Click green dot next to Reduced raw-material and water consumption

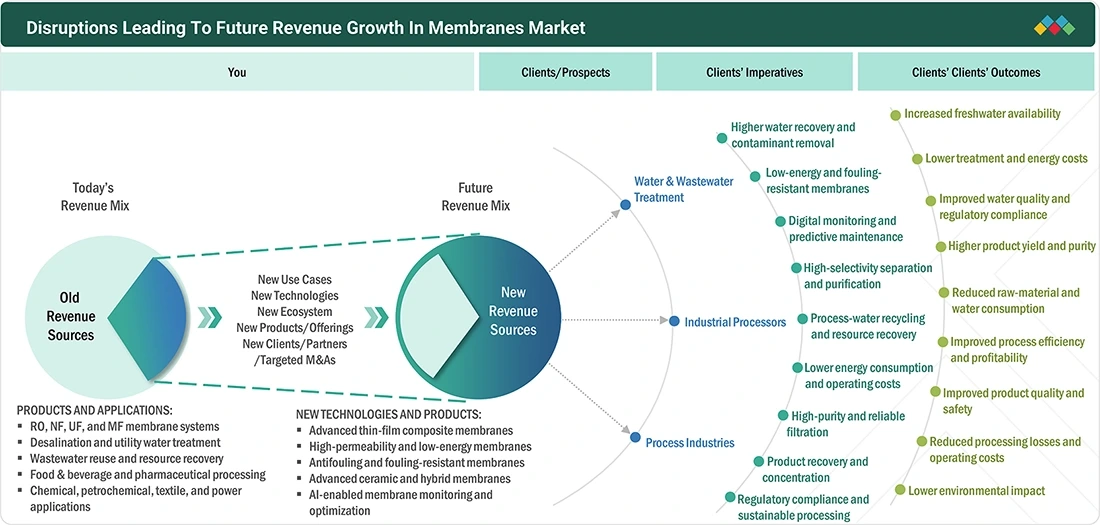[944, 293]
